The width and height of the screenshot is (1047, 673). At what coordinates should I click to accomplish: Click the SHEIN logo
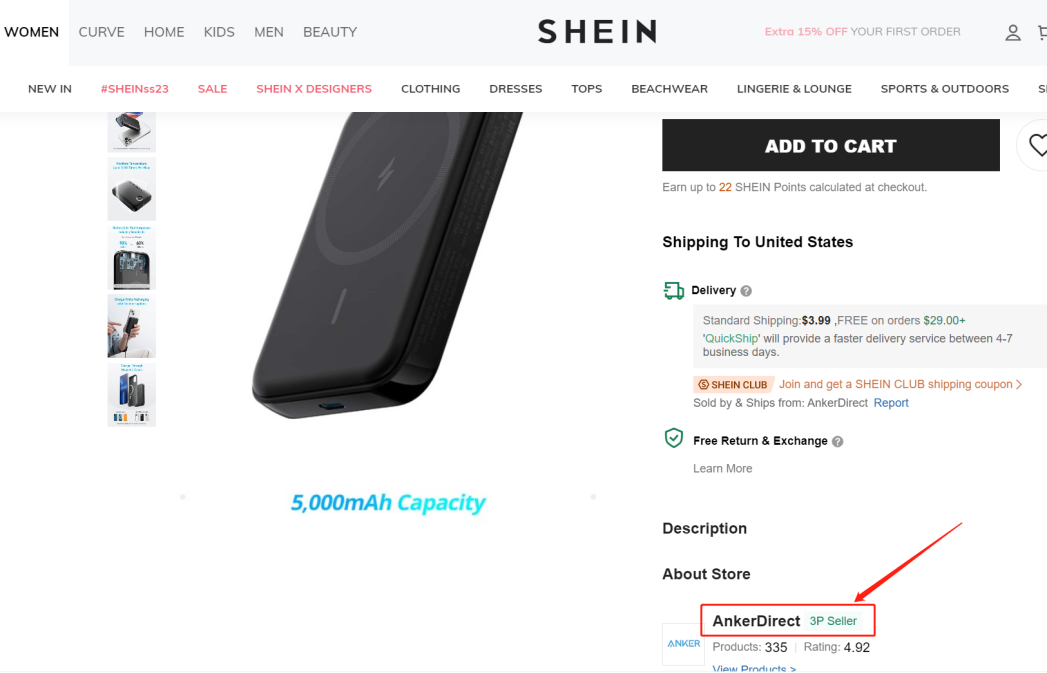(x=597, y=31)
